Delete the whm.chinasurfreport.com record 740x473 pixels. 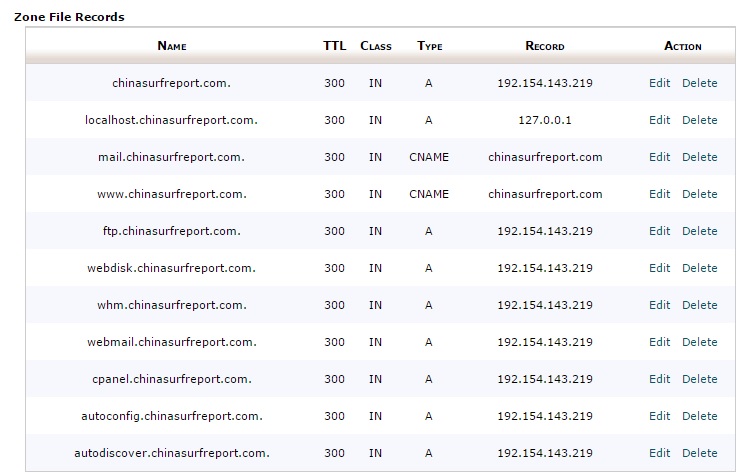point(699,305)
